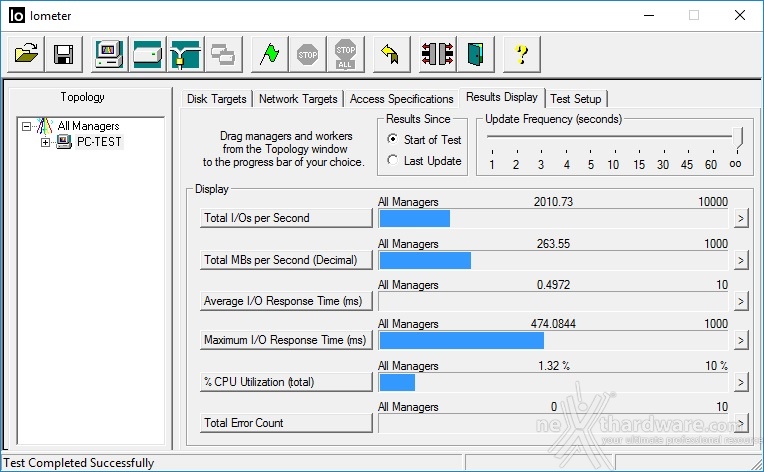Viewport: 764px width, 472px height.
Task: Open About Iometer help question mark
Action: click(521, 54)
